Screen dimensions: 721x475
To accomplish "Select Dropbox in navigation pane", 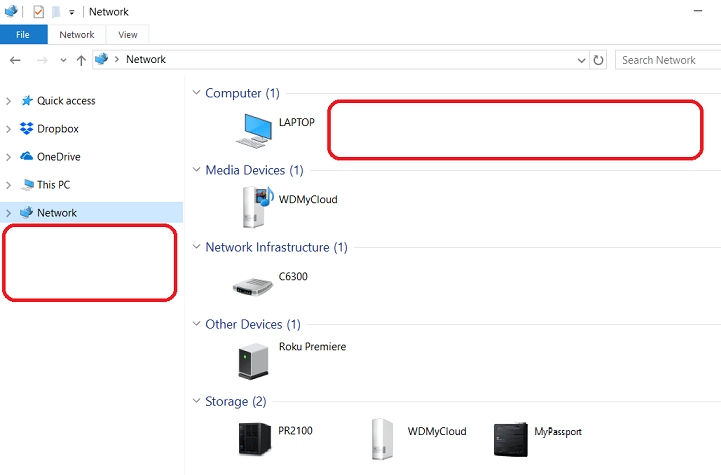I will click(x=58, y=129).
